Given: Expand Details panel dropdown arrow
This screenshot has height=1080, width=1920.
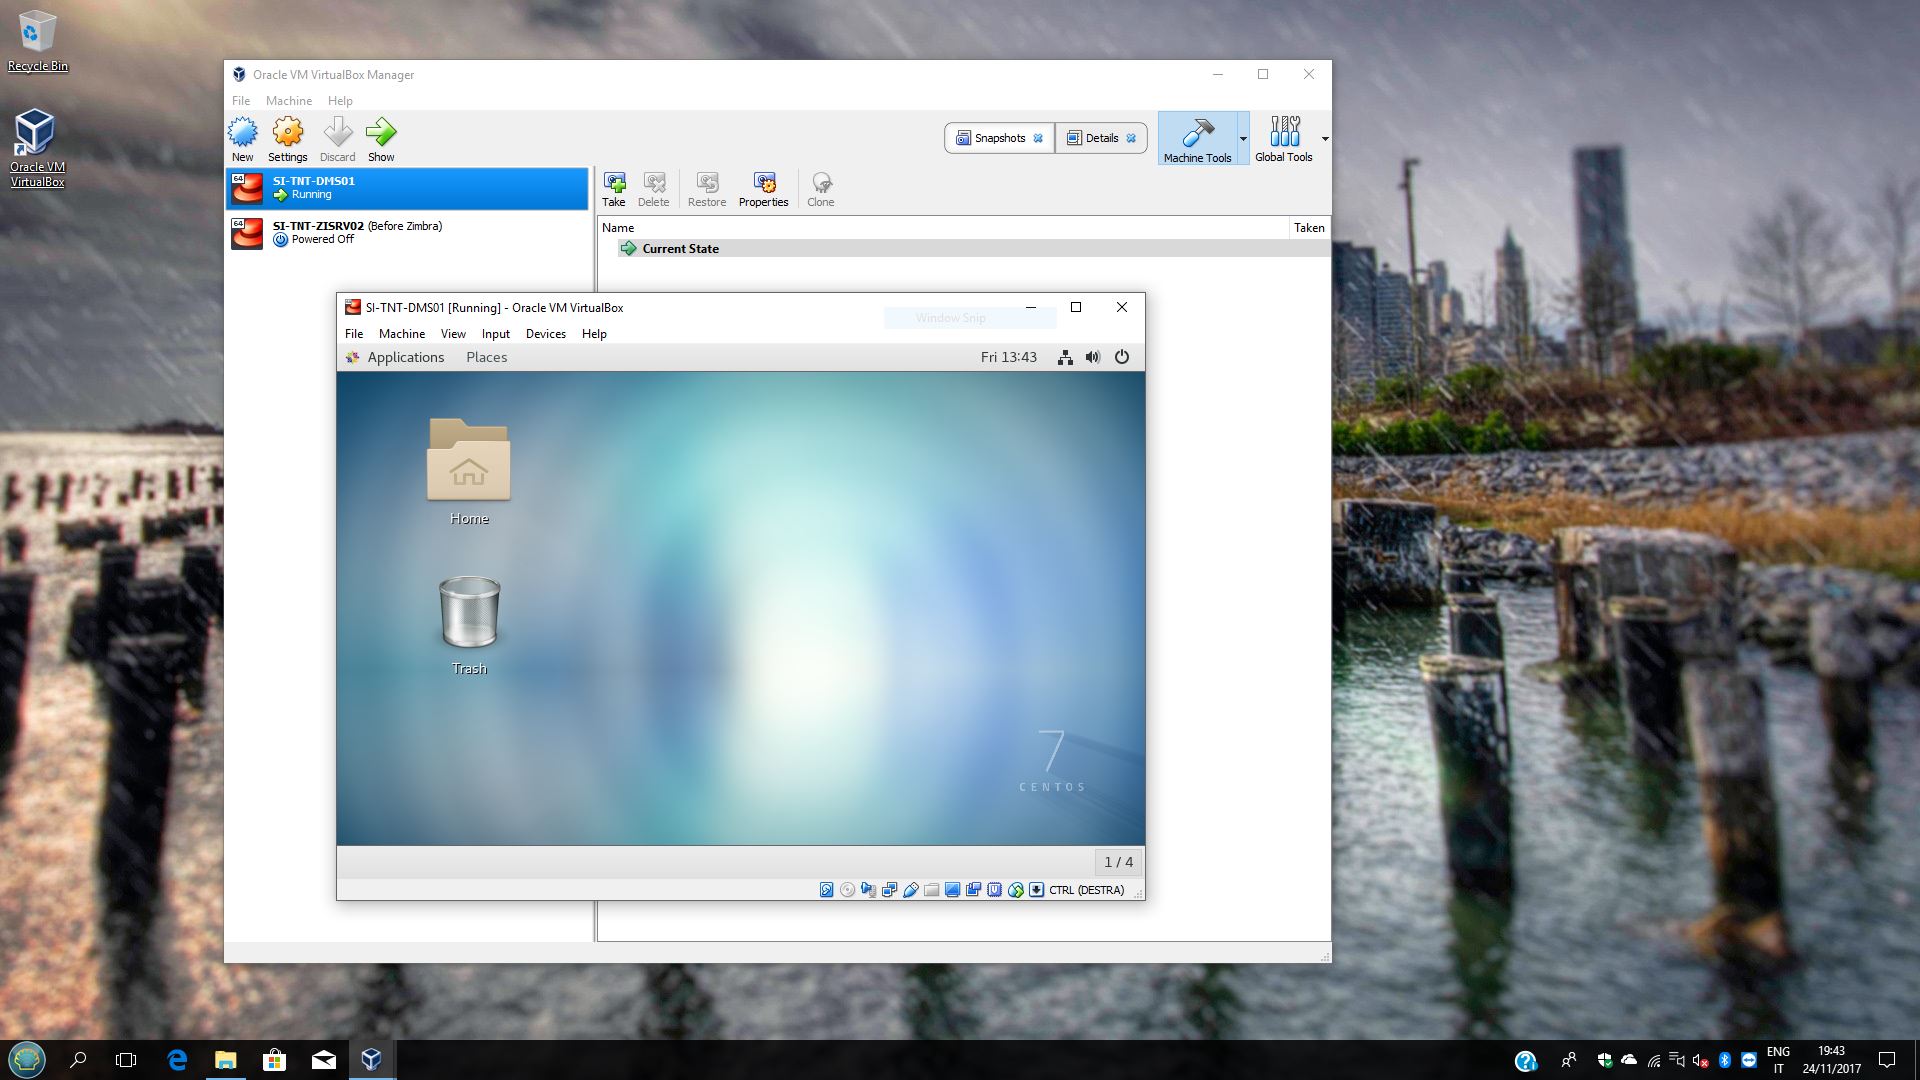Looking at the screenshot, I should tap(1133, 137).
